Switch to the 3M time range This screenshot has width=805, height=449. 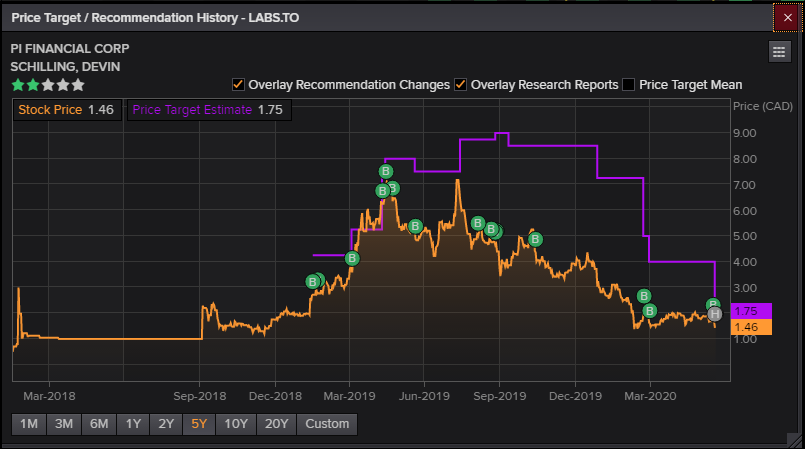click(x=64, y=424)
